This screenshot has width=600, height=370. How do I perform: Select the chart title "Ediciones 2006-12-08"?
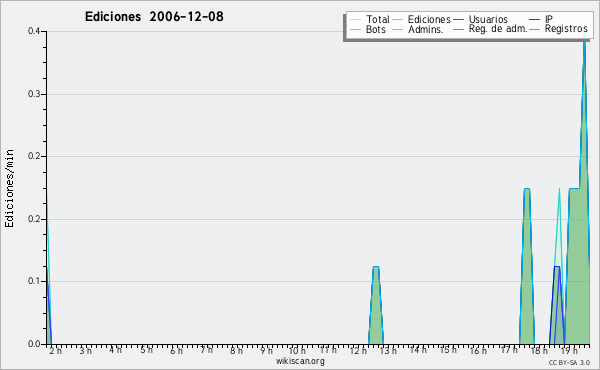pos(154,17)
